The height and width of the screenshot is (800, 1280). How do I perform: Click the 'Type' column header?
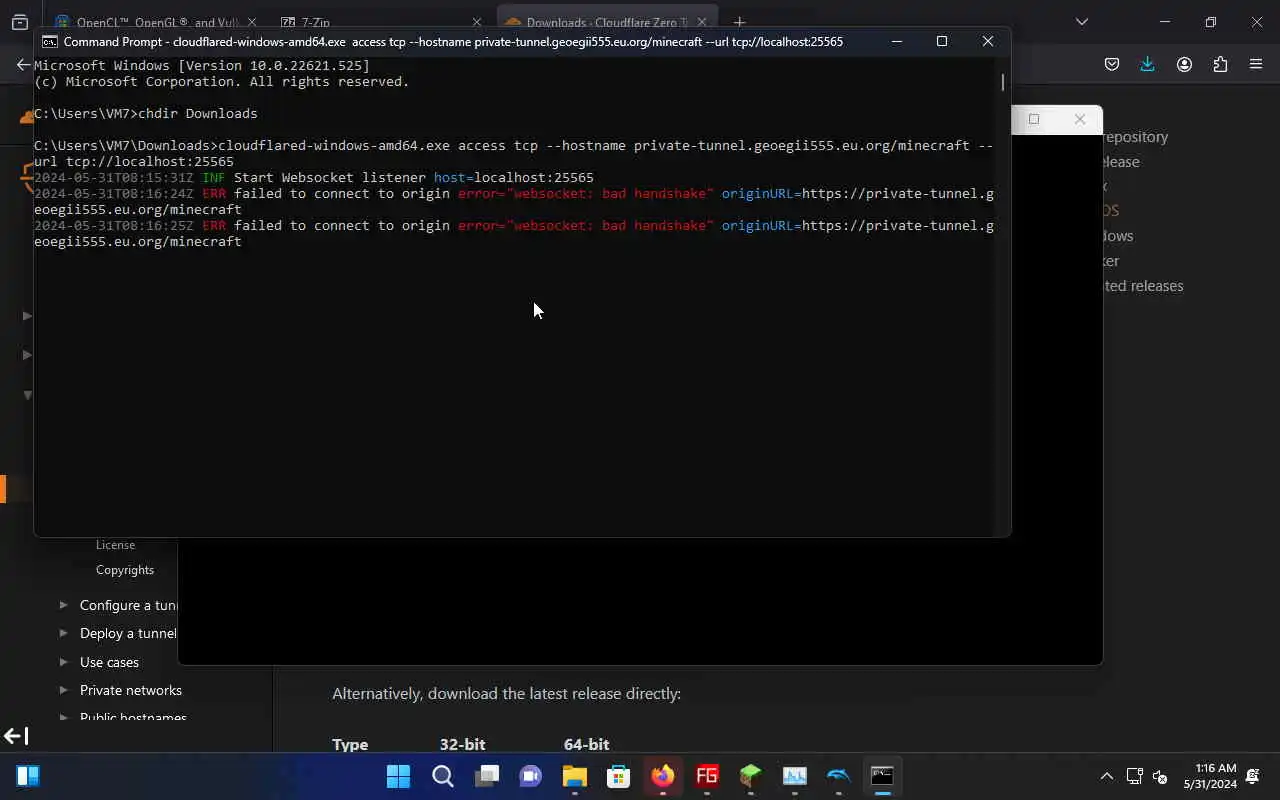click(350, 744)
